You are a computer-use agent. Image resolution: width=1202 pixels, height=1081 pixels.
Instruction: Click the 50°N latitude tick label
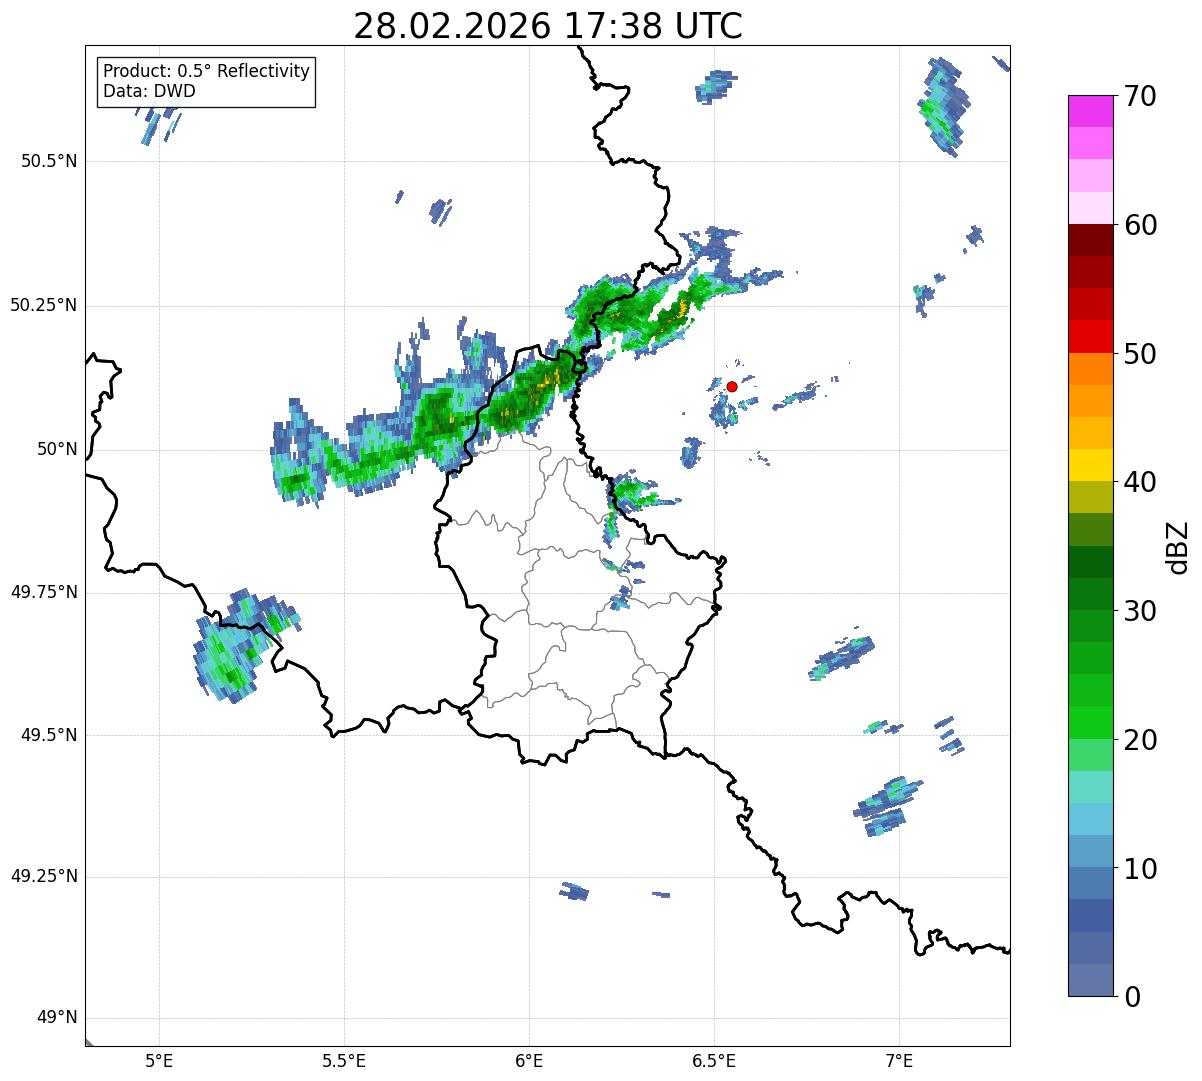pyautogui.click(x=57, y=450)
